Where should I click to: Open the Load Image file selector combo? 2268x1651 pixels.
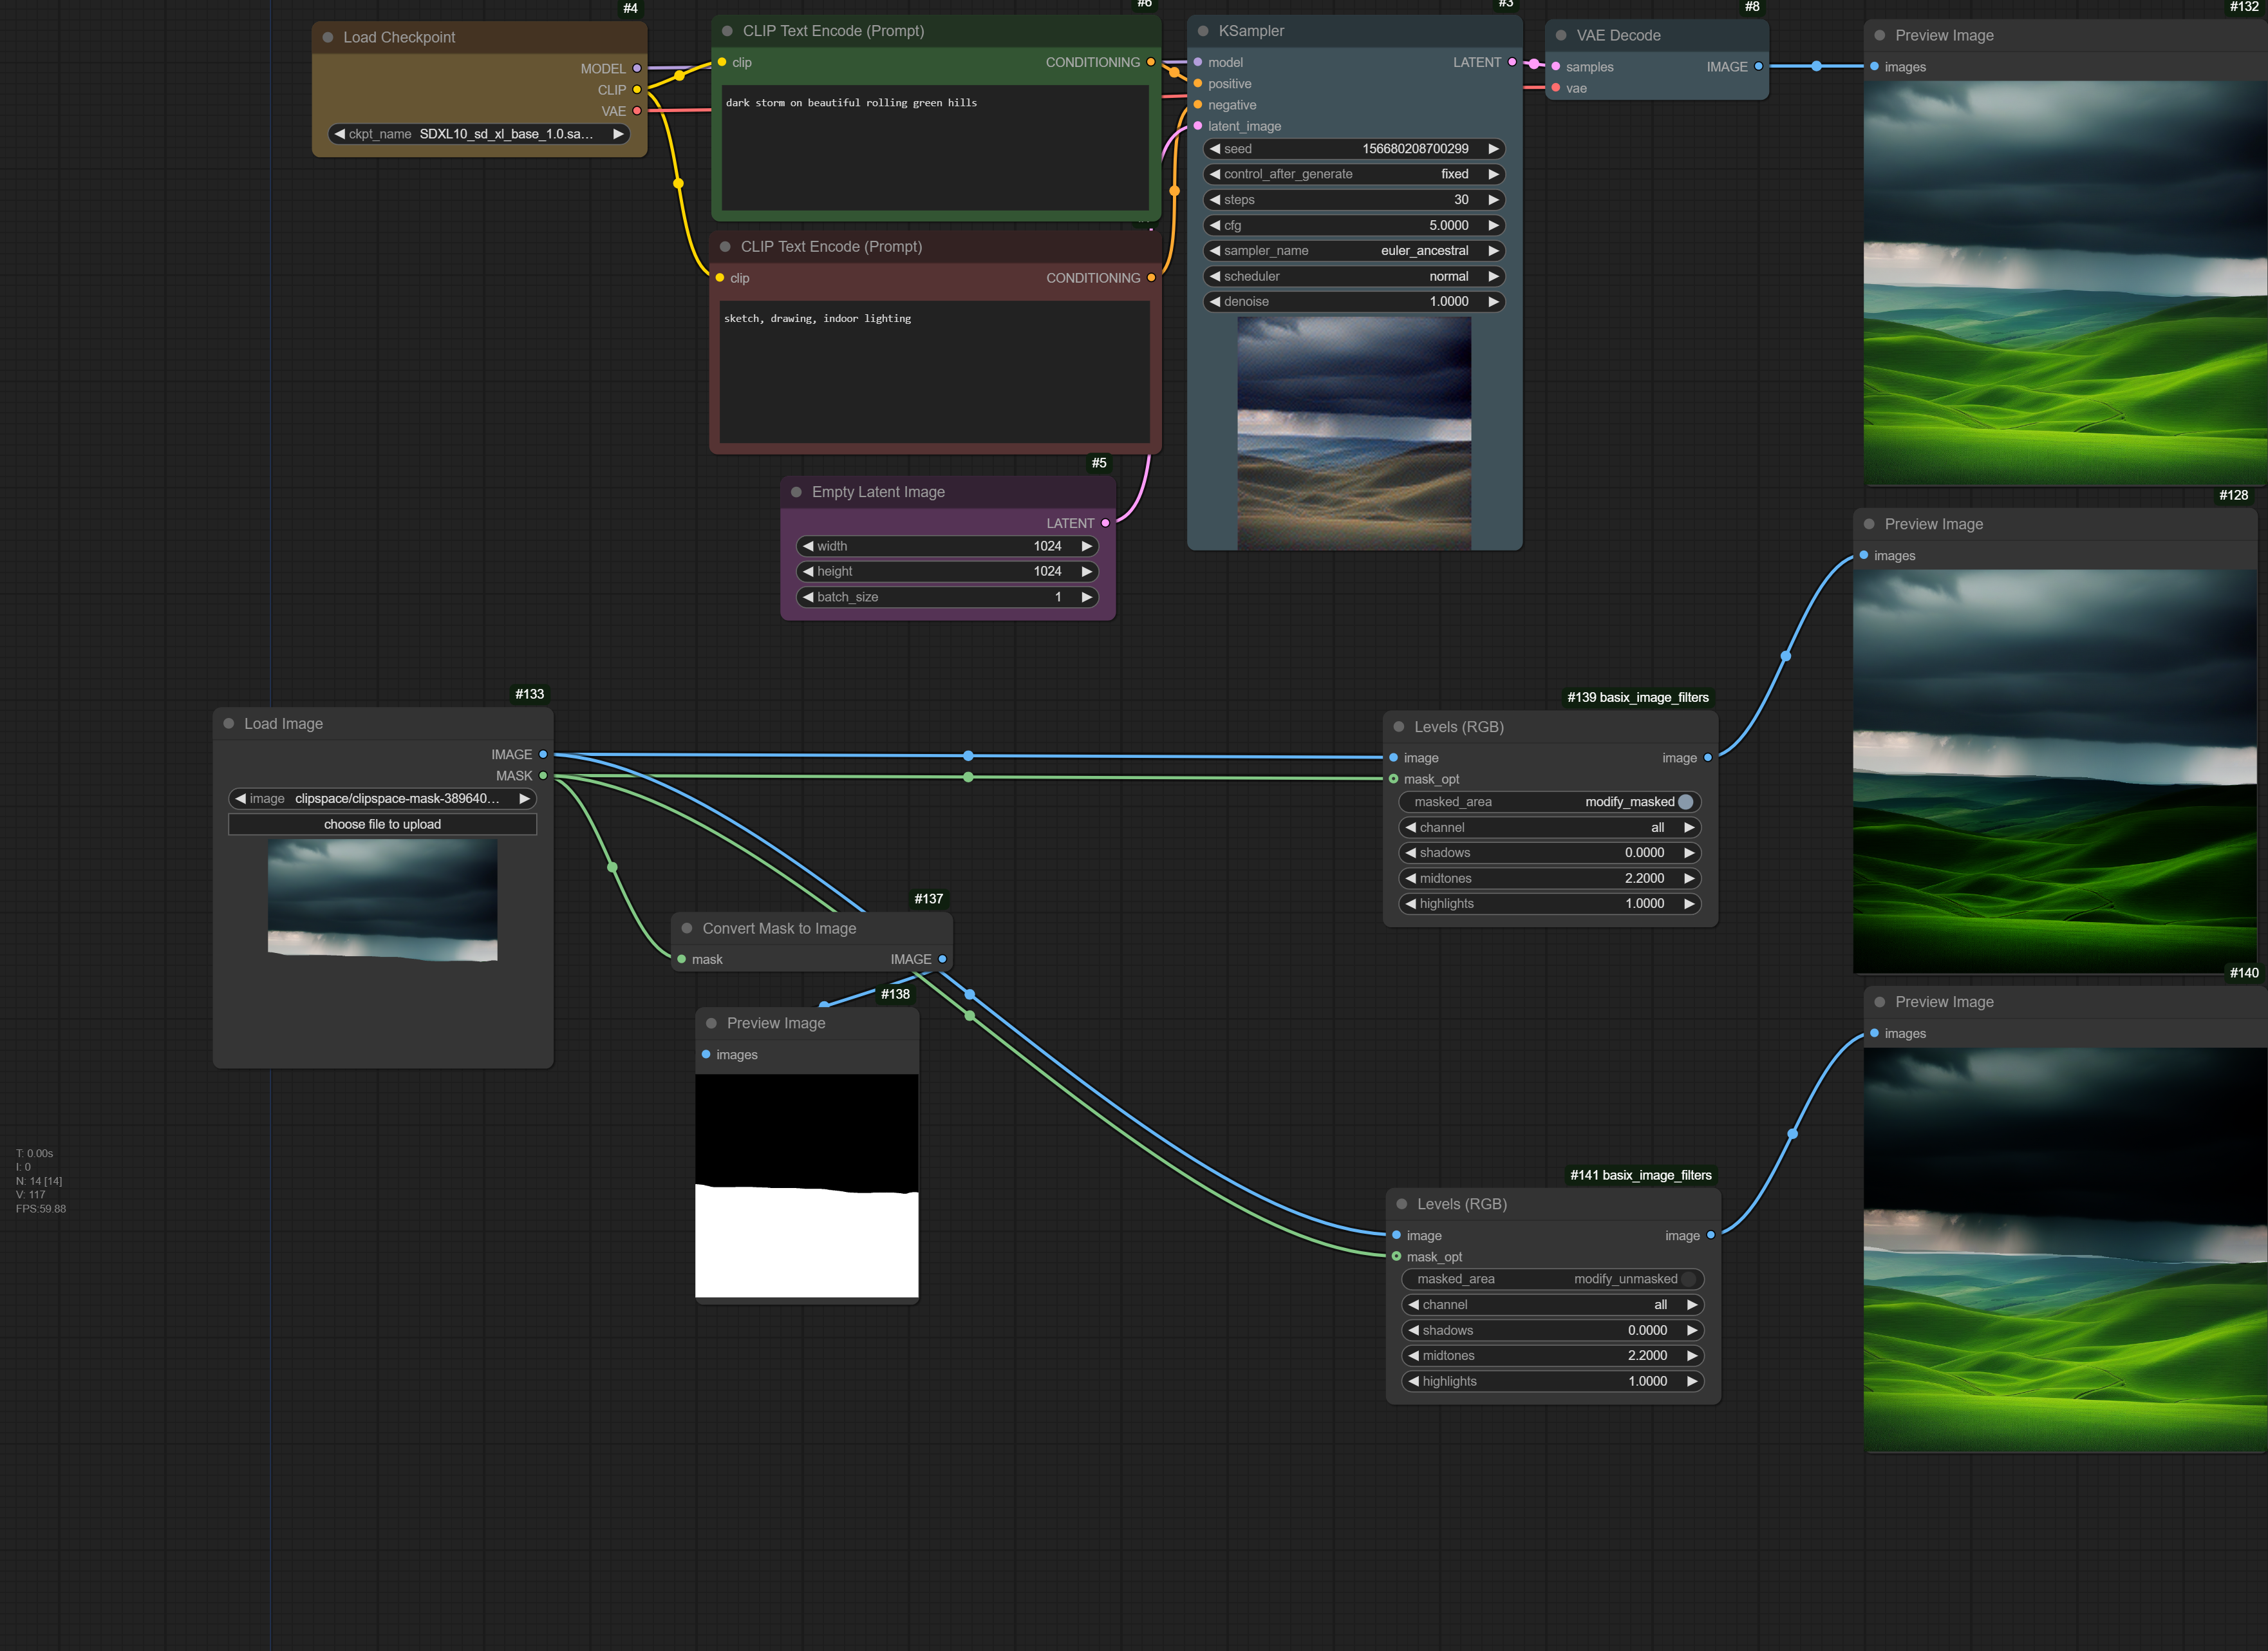(x=382, y=799)
